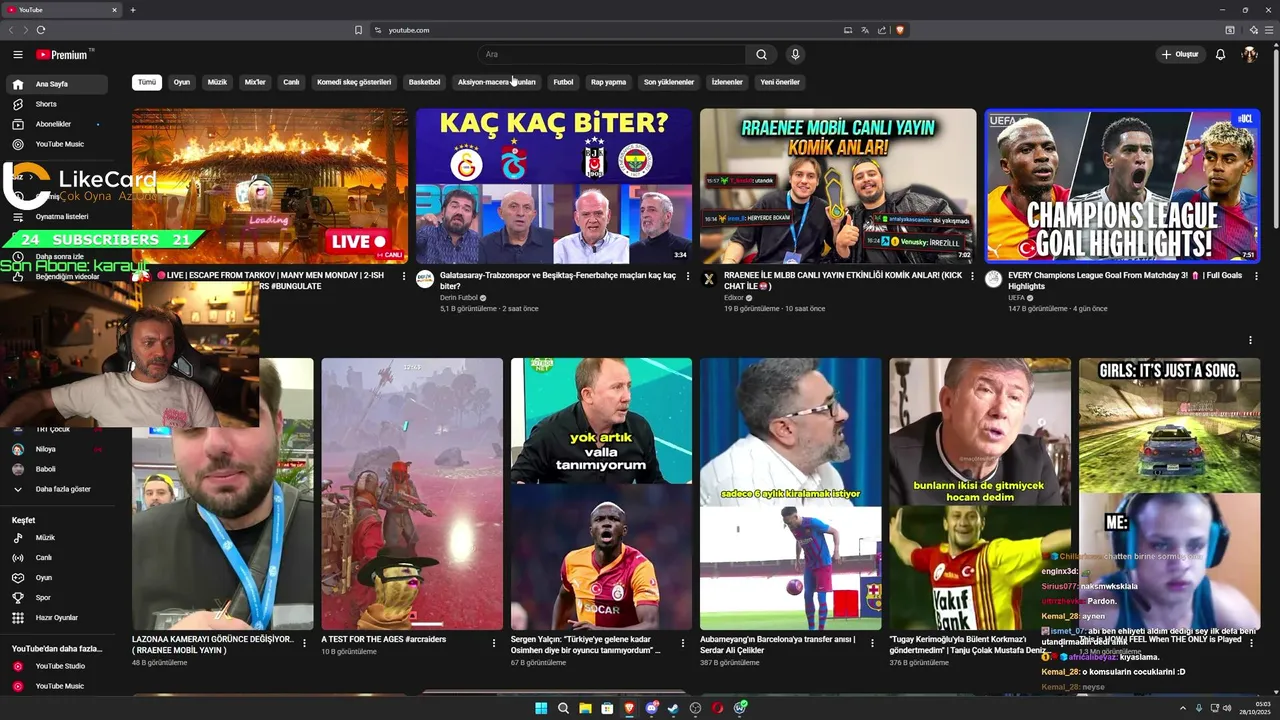The height and width of the screenshot is (720, 1280).
Task: Open Windows Start menu
Action: pos(541,708)
